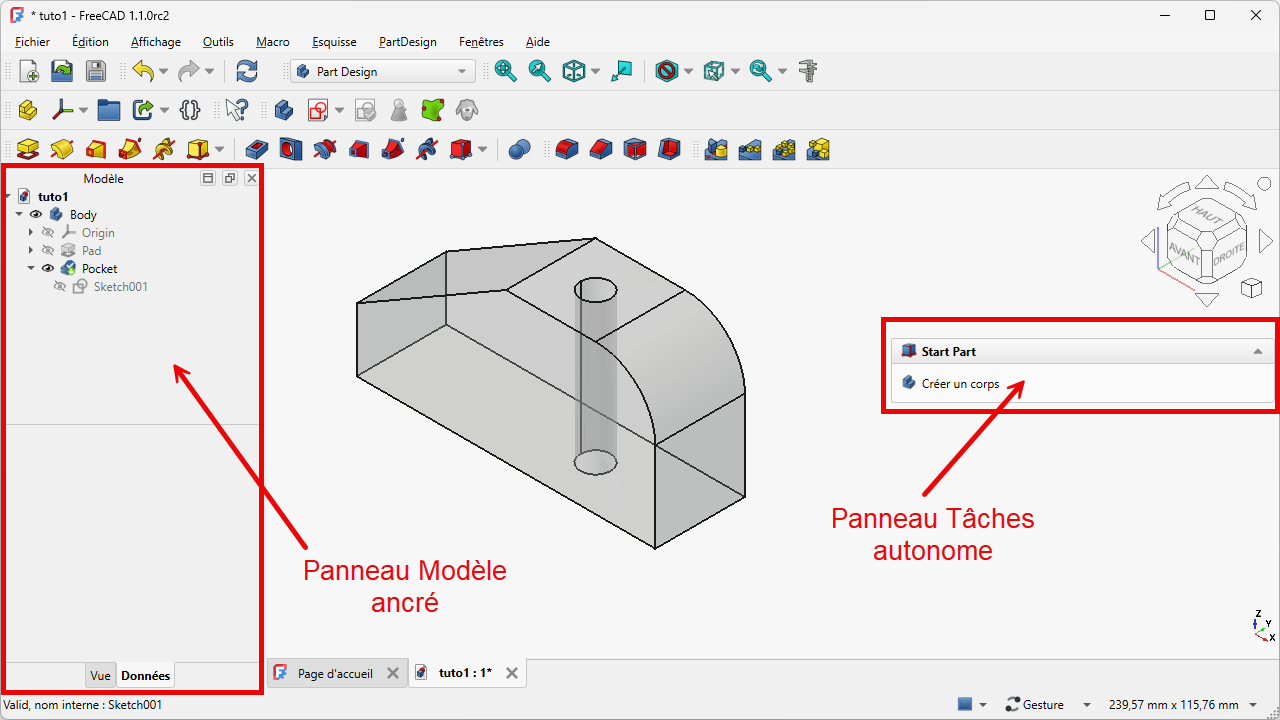Expand the Origin tree node
The width and height of the screenshot is (1280, 720).
31,233
